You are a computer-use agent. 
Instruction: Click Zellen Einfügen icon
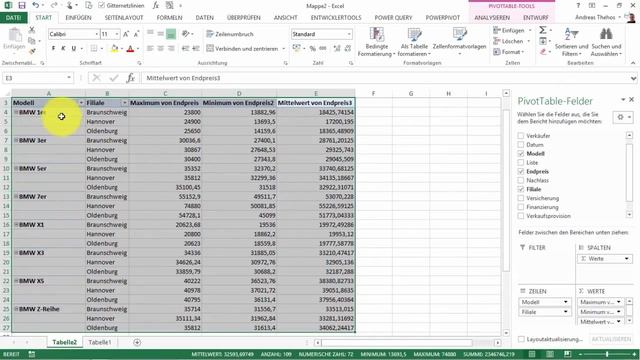(497, 31)
